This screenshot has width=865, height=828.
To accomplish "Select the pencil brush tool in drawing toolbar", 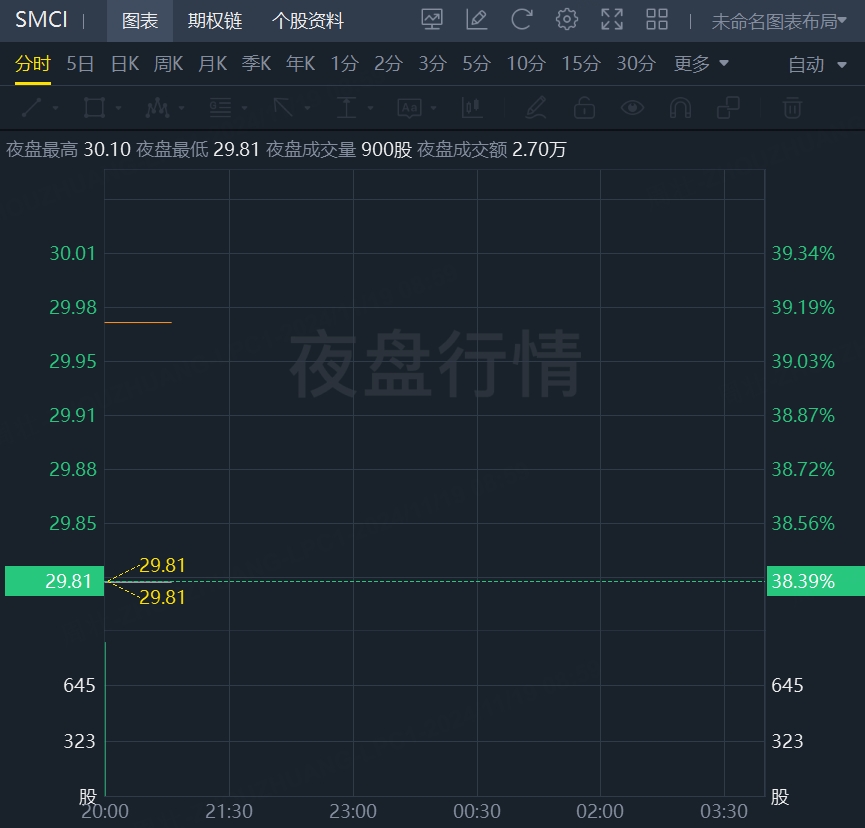I will (x=536, y=108).
